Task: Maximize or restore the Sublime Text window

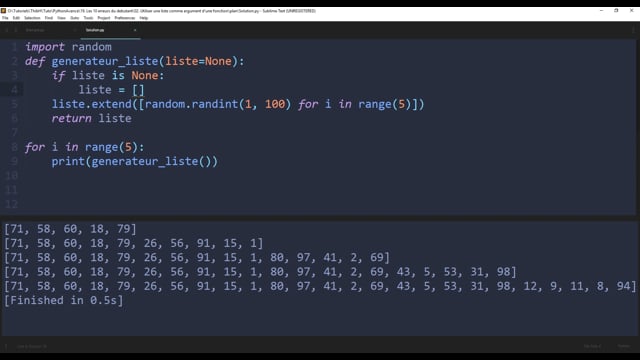Action: pyautogui.click(x=616, y=11)
